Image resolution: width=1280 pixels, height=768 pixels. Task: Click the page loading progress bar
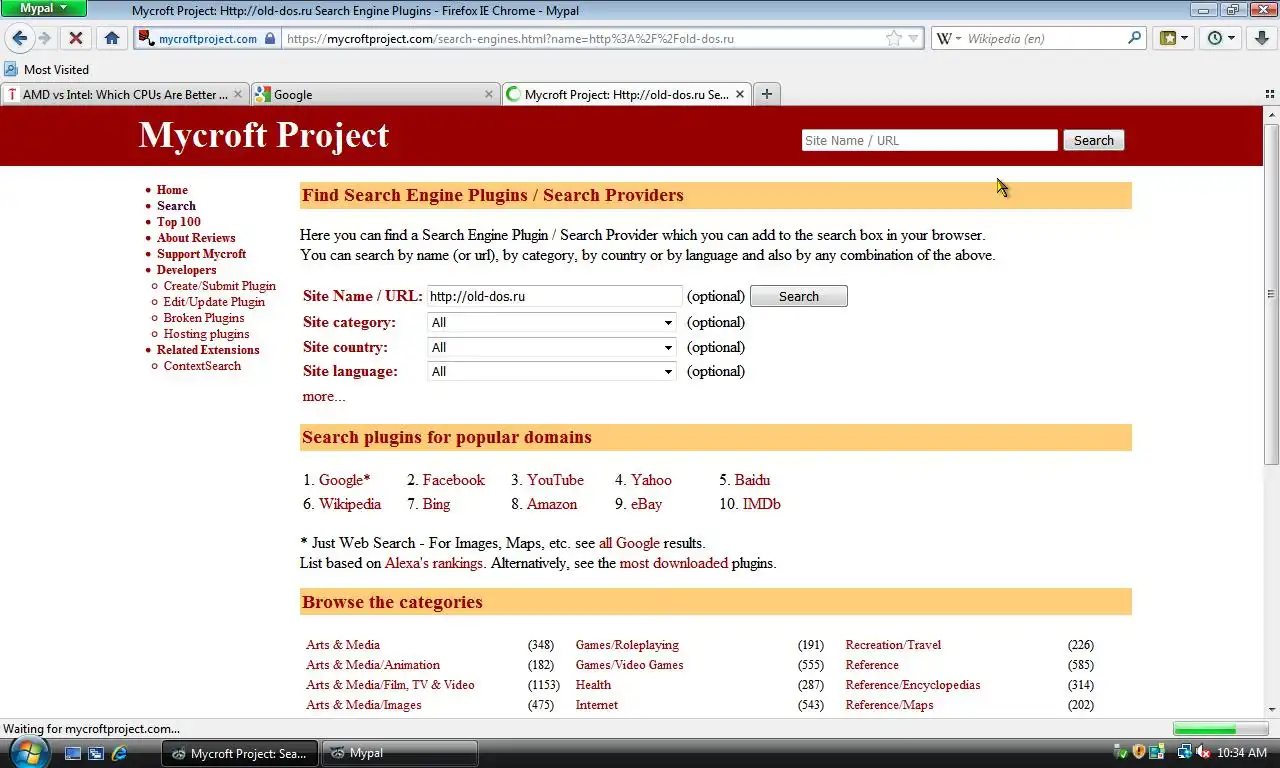click(1220, 729)
